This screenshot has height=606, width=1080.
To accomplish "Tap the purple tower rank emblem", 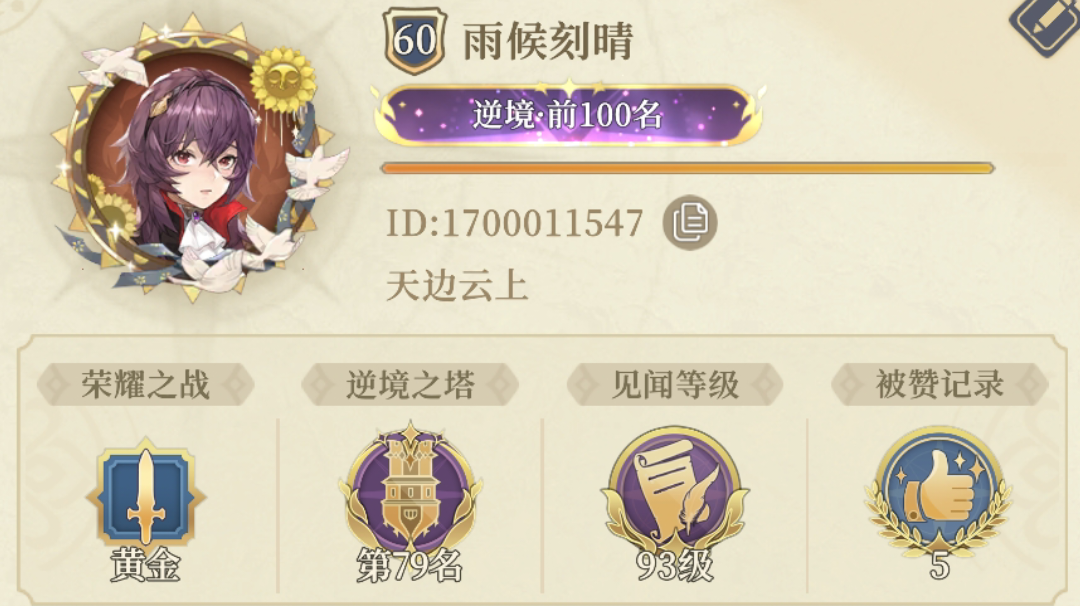I will 411,487.
